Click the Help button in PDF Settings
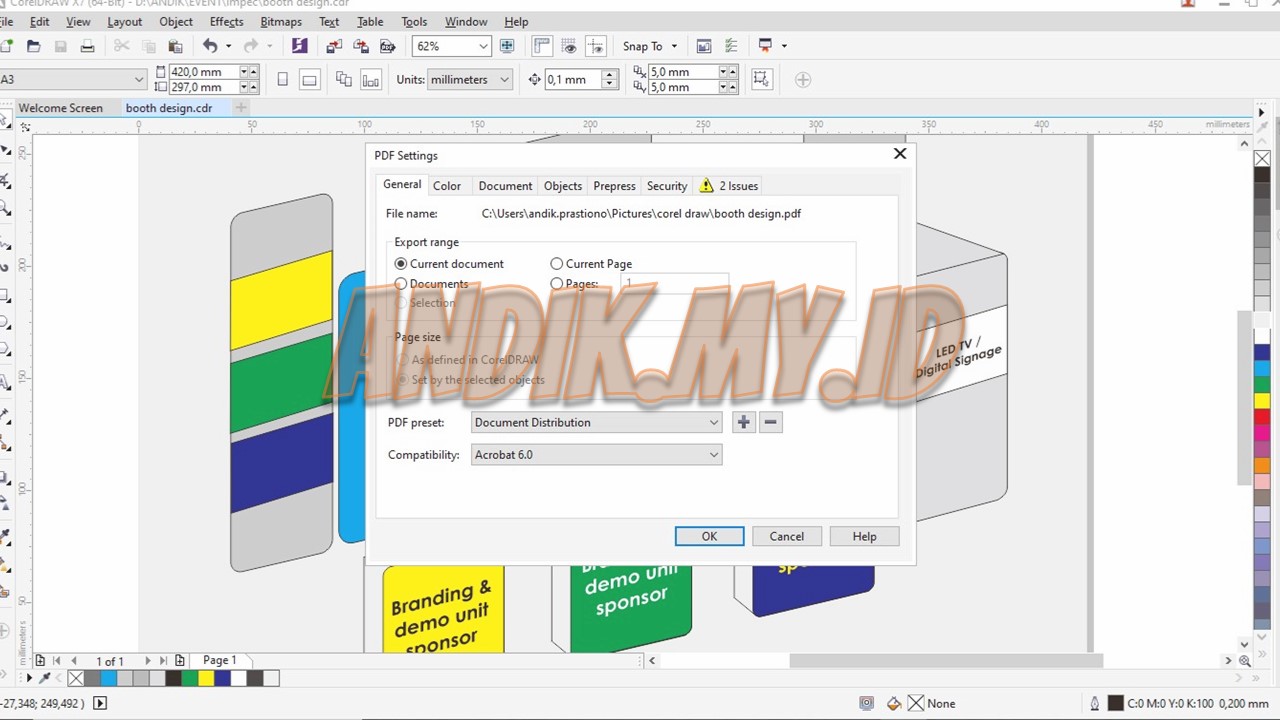This screenshot has height=720, width=1280. [x=864, y=536]
